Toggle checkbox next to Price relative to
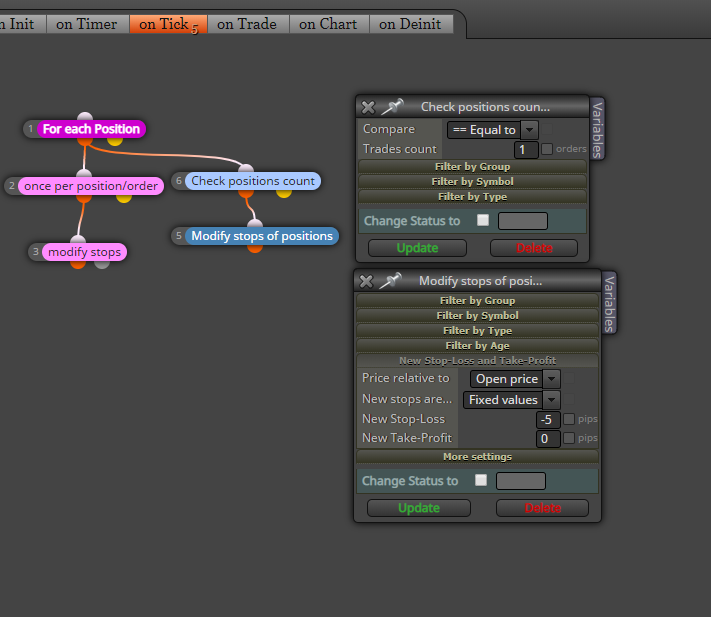 coord(569,378)
